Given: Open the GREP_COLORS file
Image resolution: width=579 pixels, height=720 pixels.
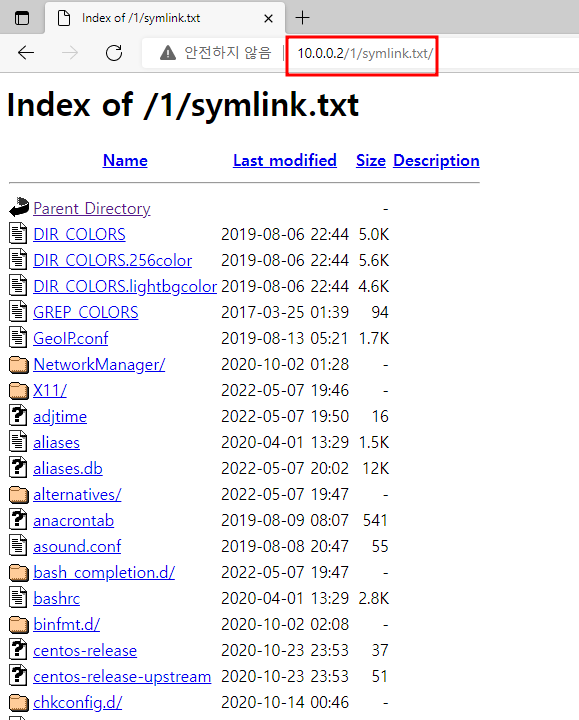Looking at the screenshot, I should [85, 312].
